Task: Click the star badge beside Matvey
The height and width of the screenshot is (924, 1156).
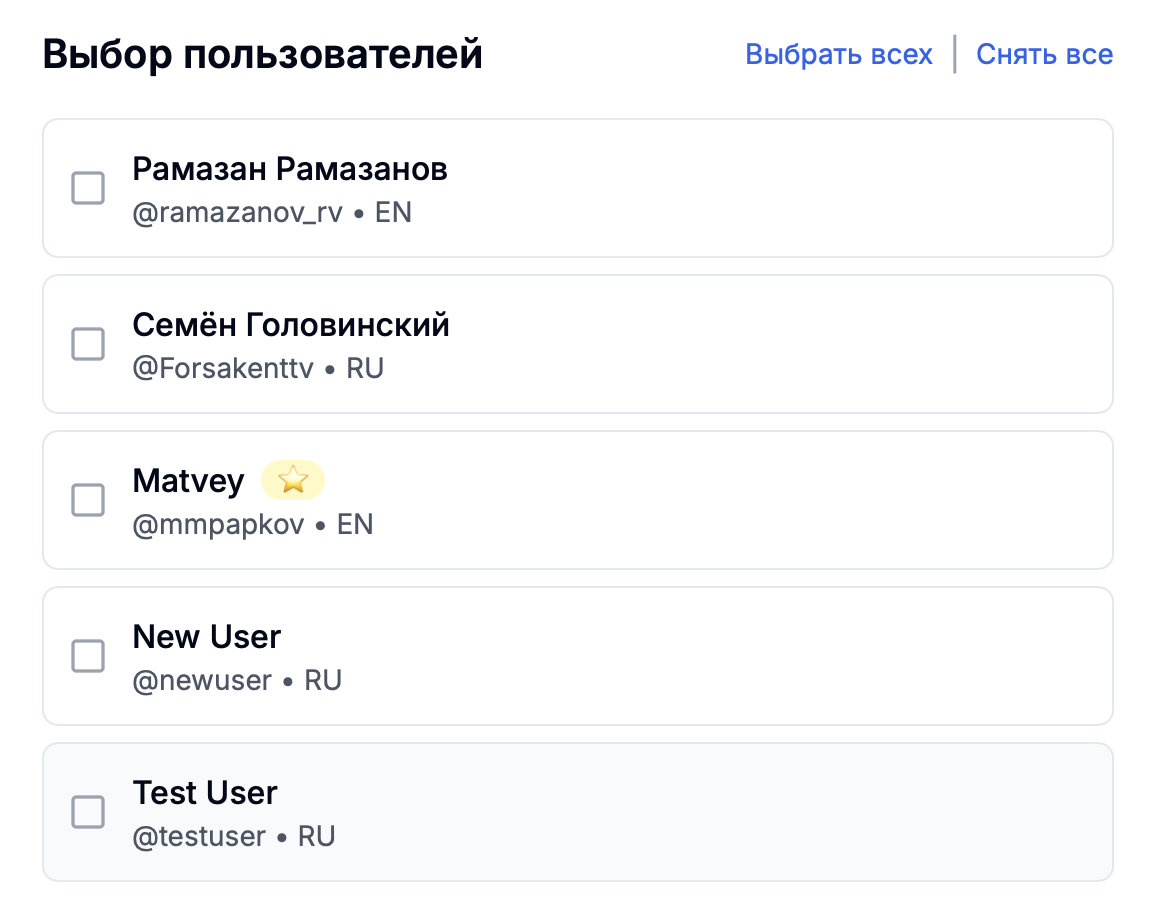Action: pyautogui.click(x=293, y=481)
